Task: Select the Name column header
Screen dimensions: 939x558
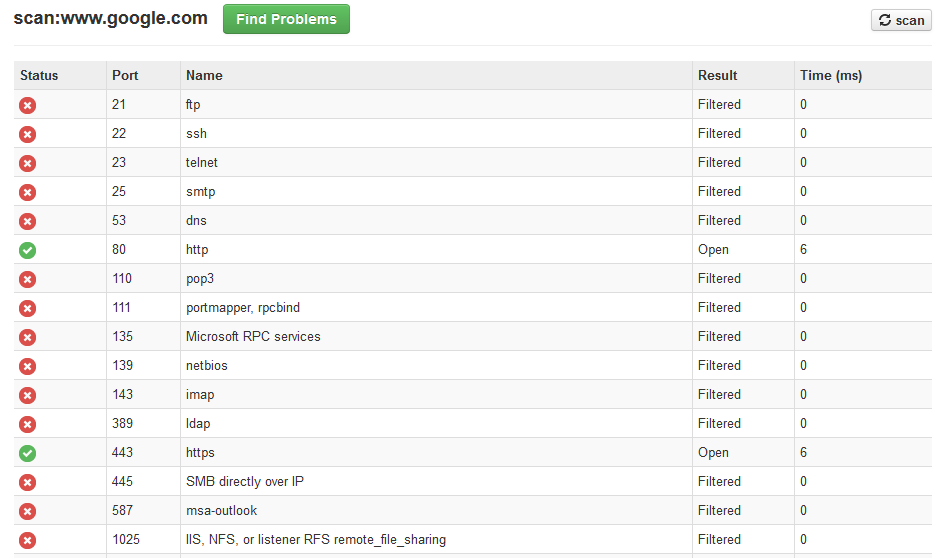Action: [x=204, y=75]
